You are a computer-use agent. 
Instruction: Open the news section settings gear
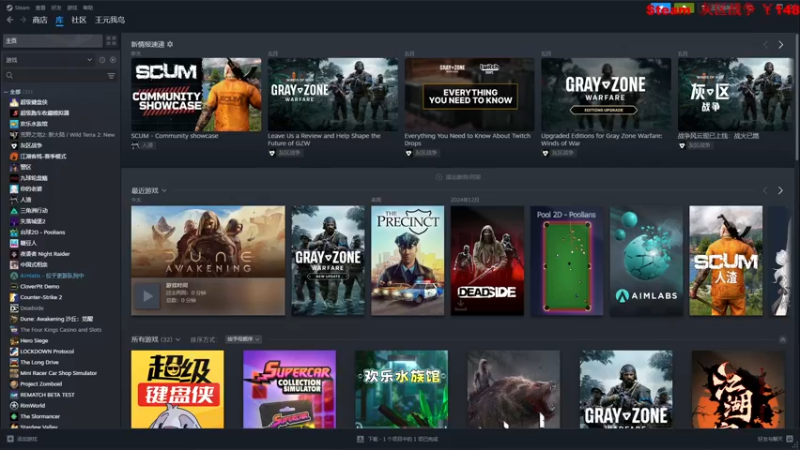coord(170,44)
